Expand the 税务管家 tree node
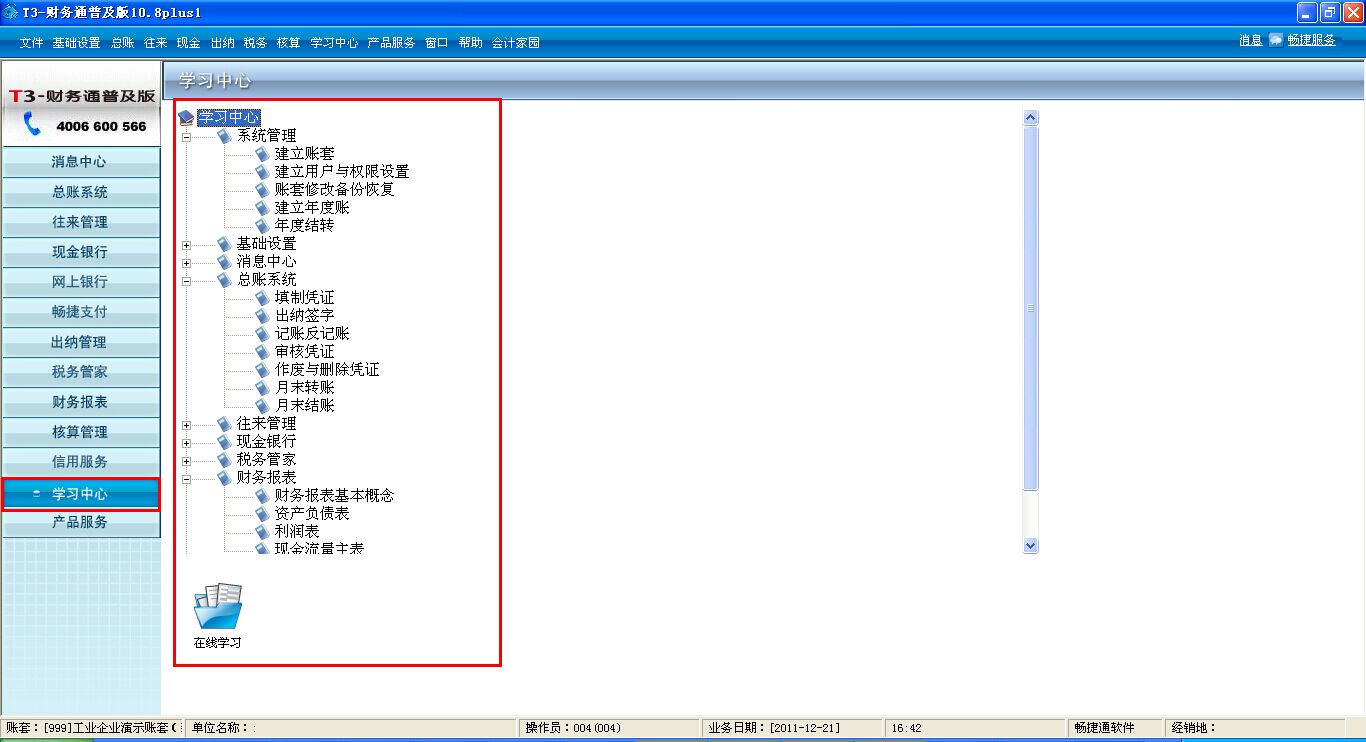 pyautogui.click(x=186, y=461)
